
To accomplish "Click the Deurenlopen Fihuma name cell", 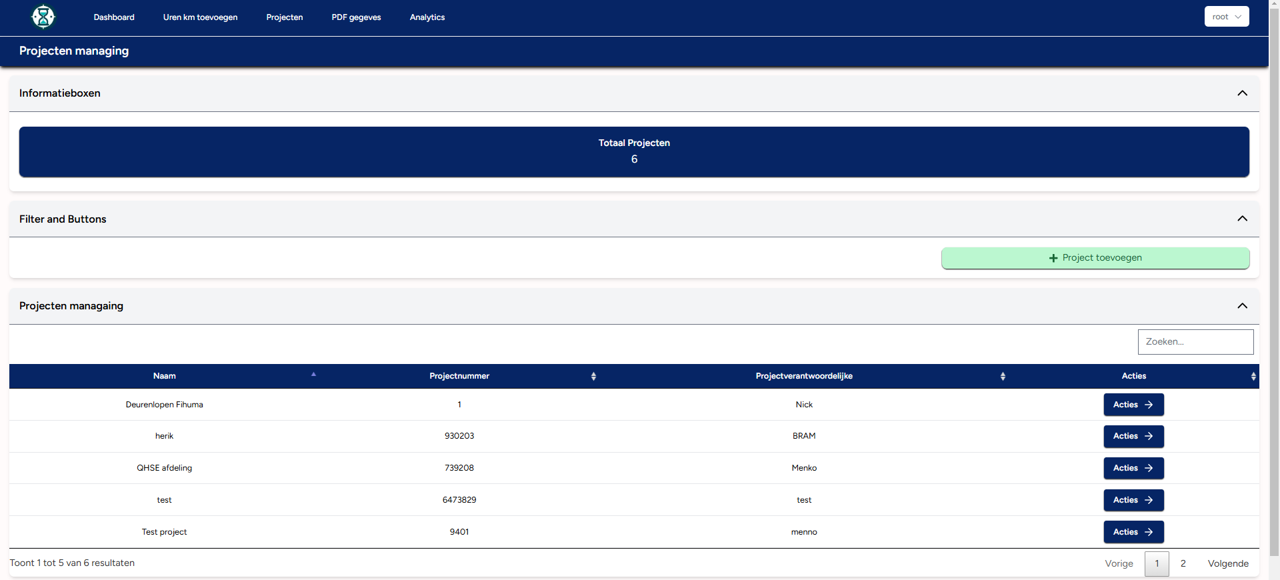I will pos(164,405).
